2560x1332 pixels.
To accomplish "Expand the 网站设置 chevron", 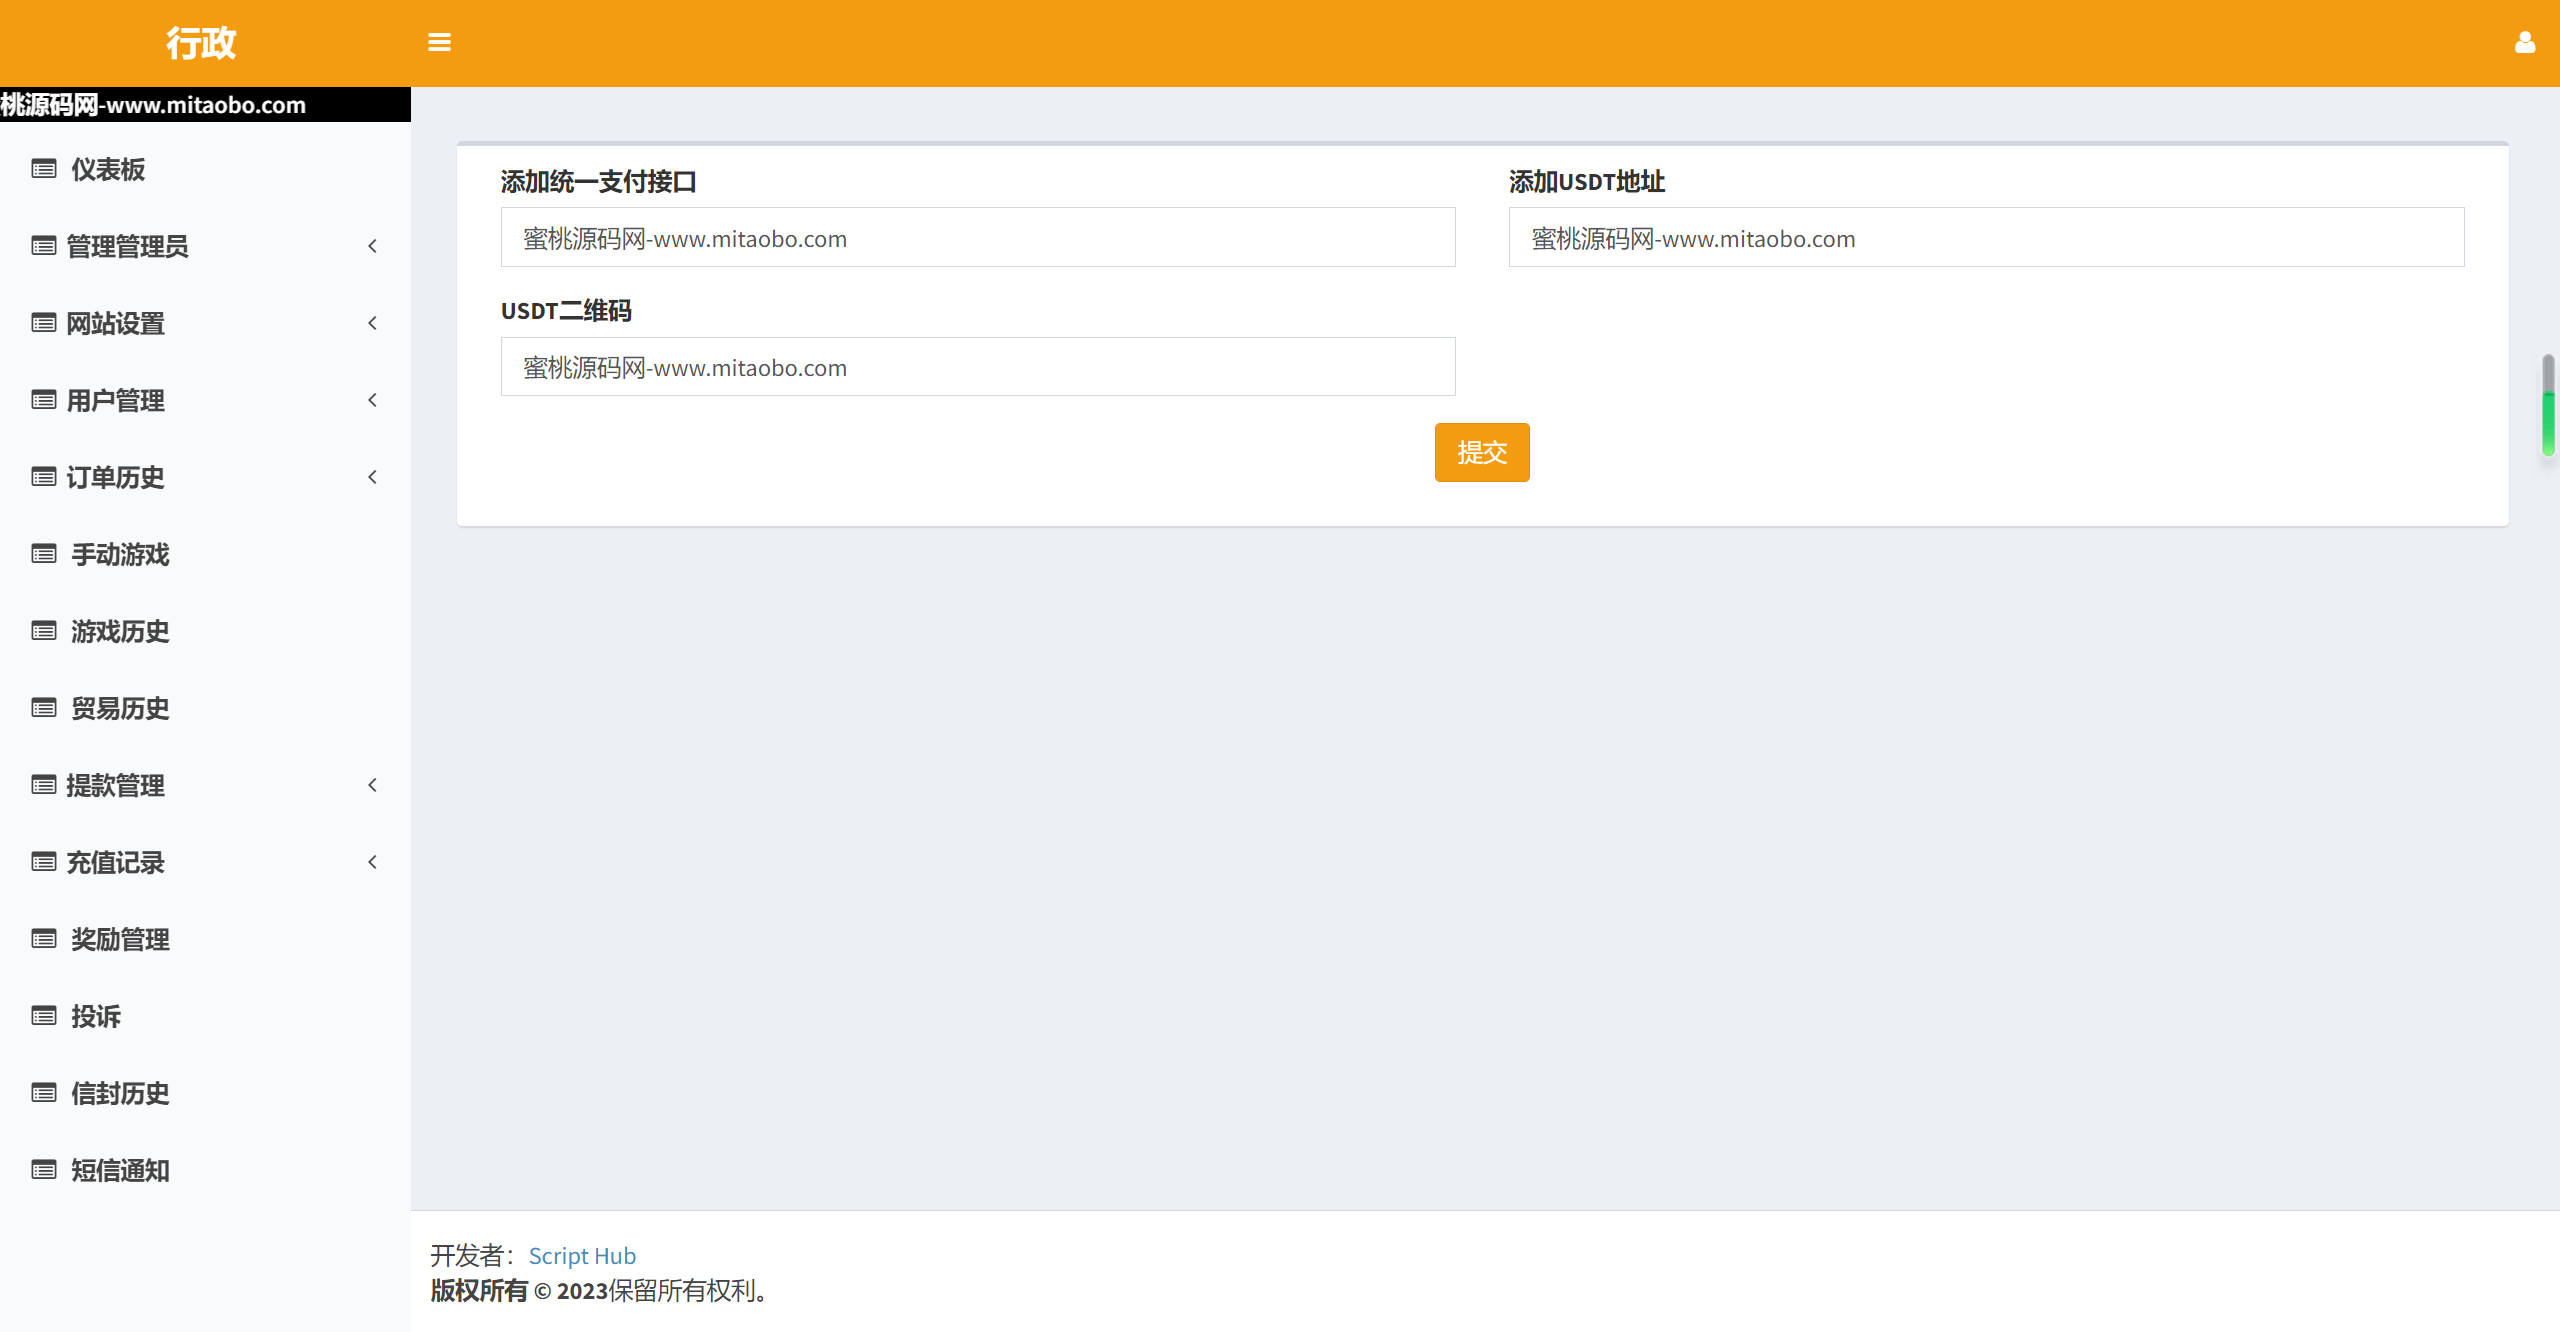I will click(372, 323).
